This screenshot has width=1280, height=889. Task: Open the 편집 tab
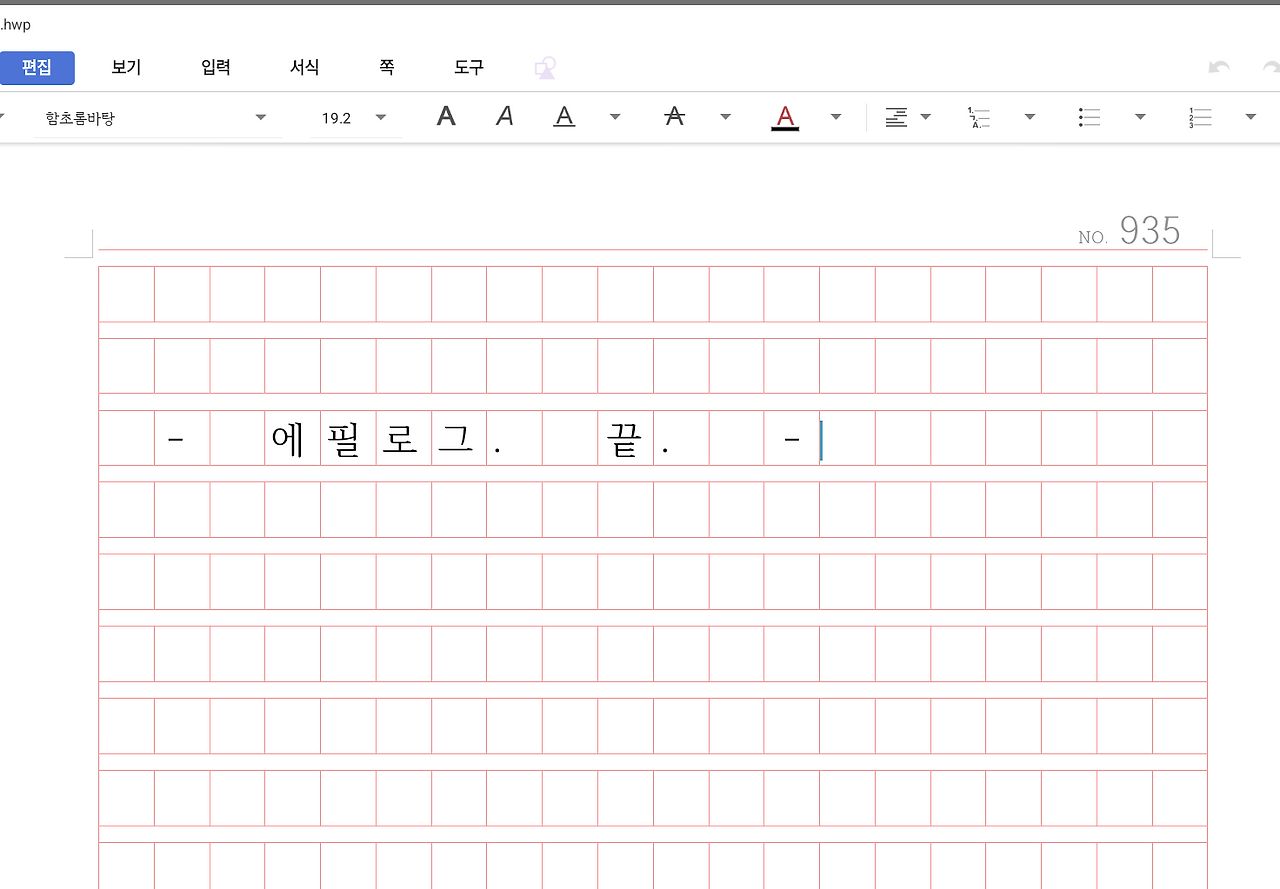37,68
